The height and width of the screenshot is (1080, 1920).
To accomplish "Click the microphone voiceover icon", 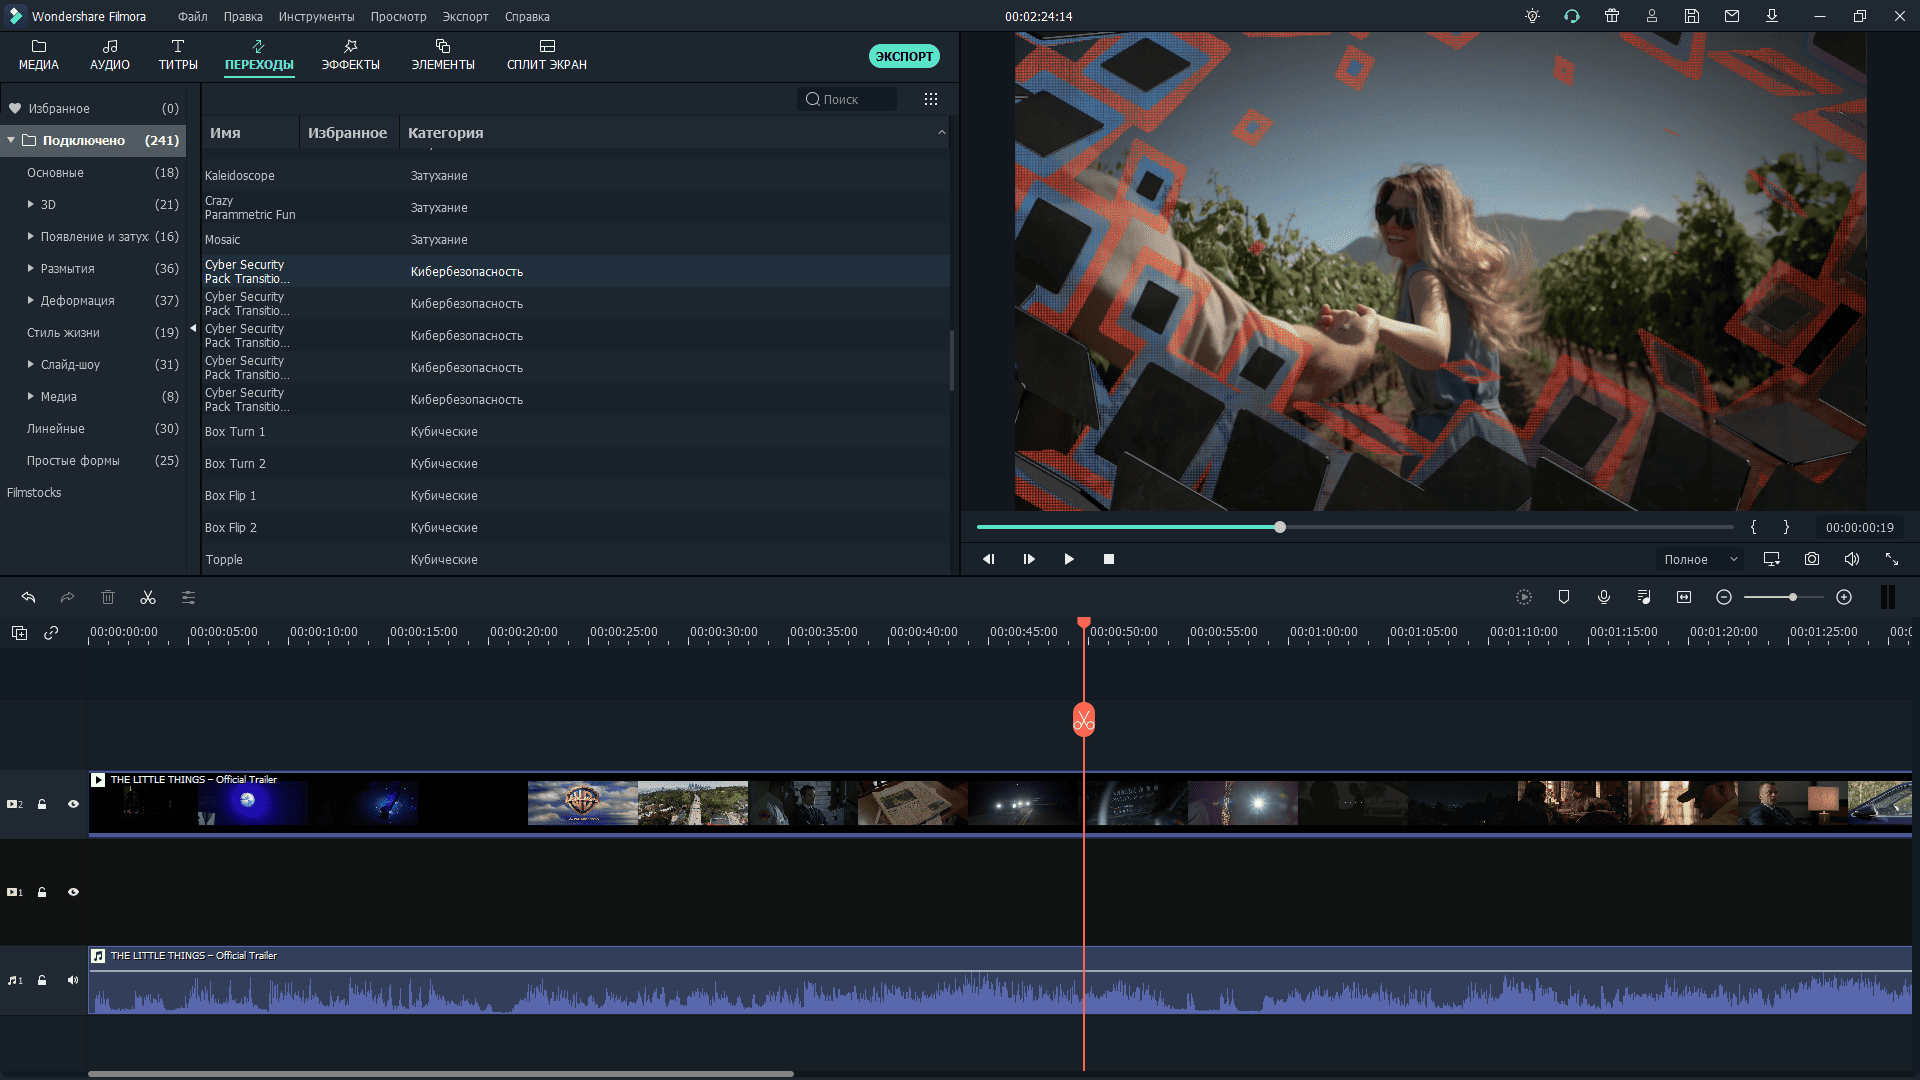I will [x=1604, y=597].
